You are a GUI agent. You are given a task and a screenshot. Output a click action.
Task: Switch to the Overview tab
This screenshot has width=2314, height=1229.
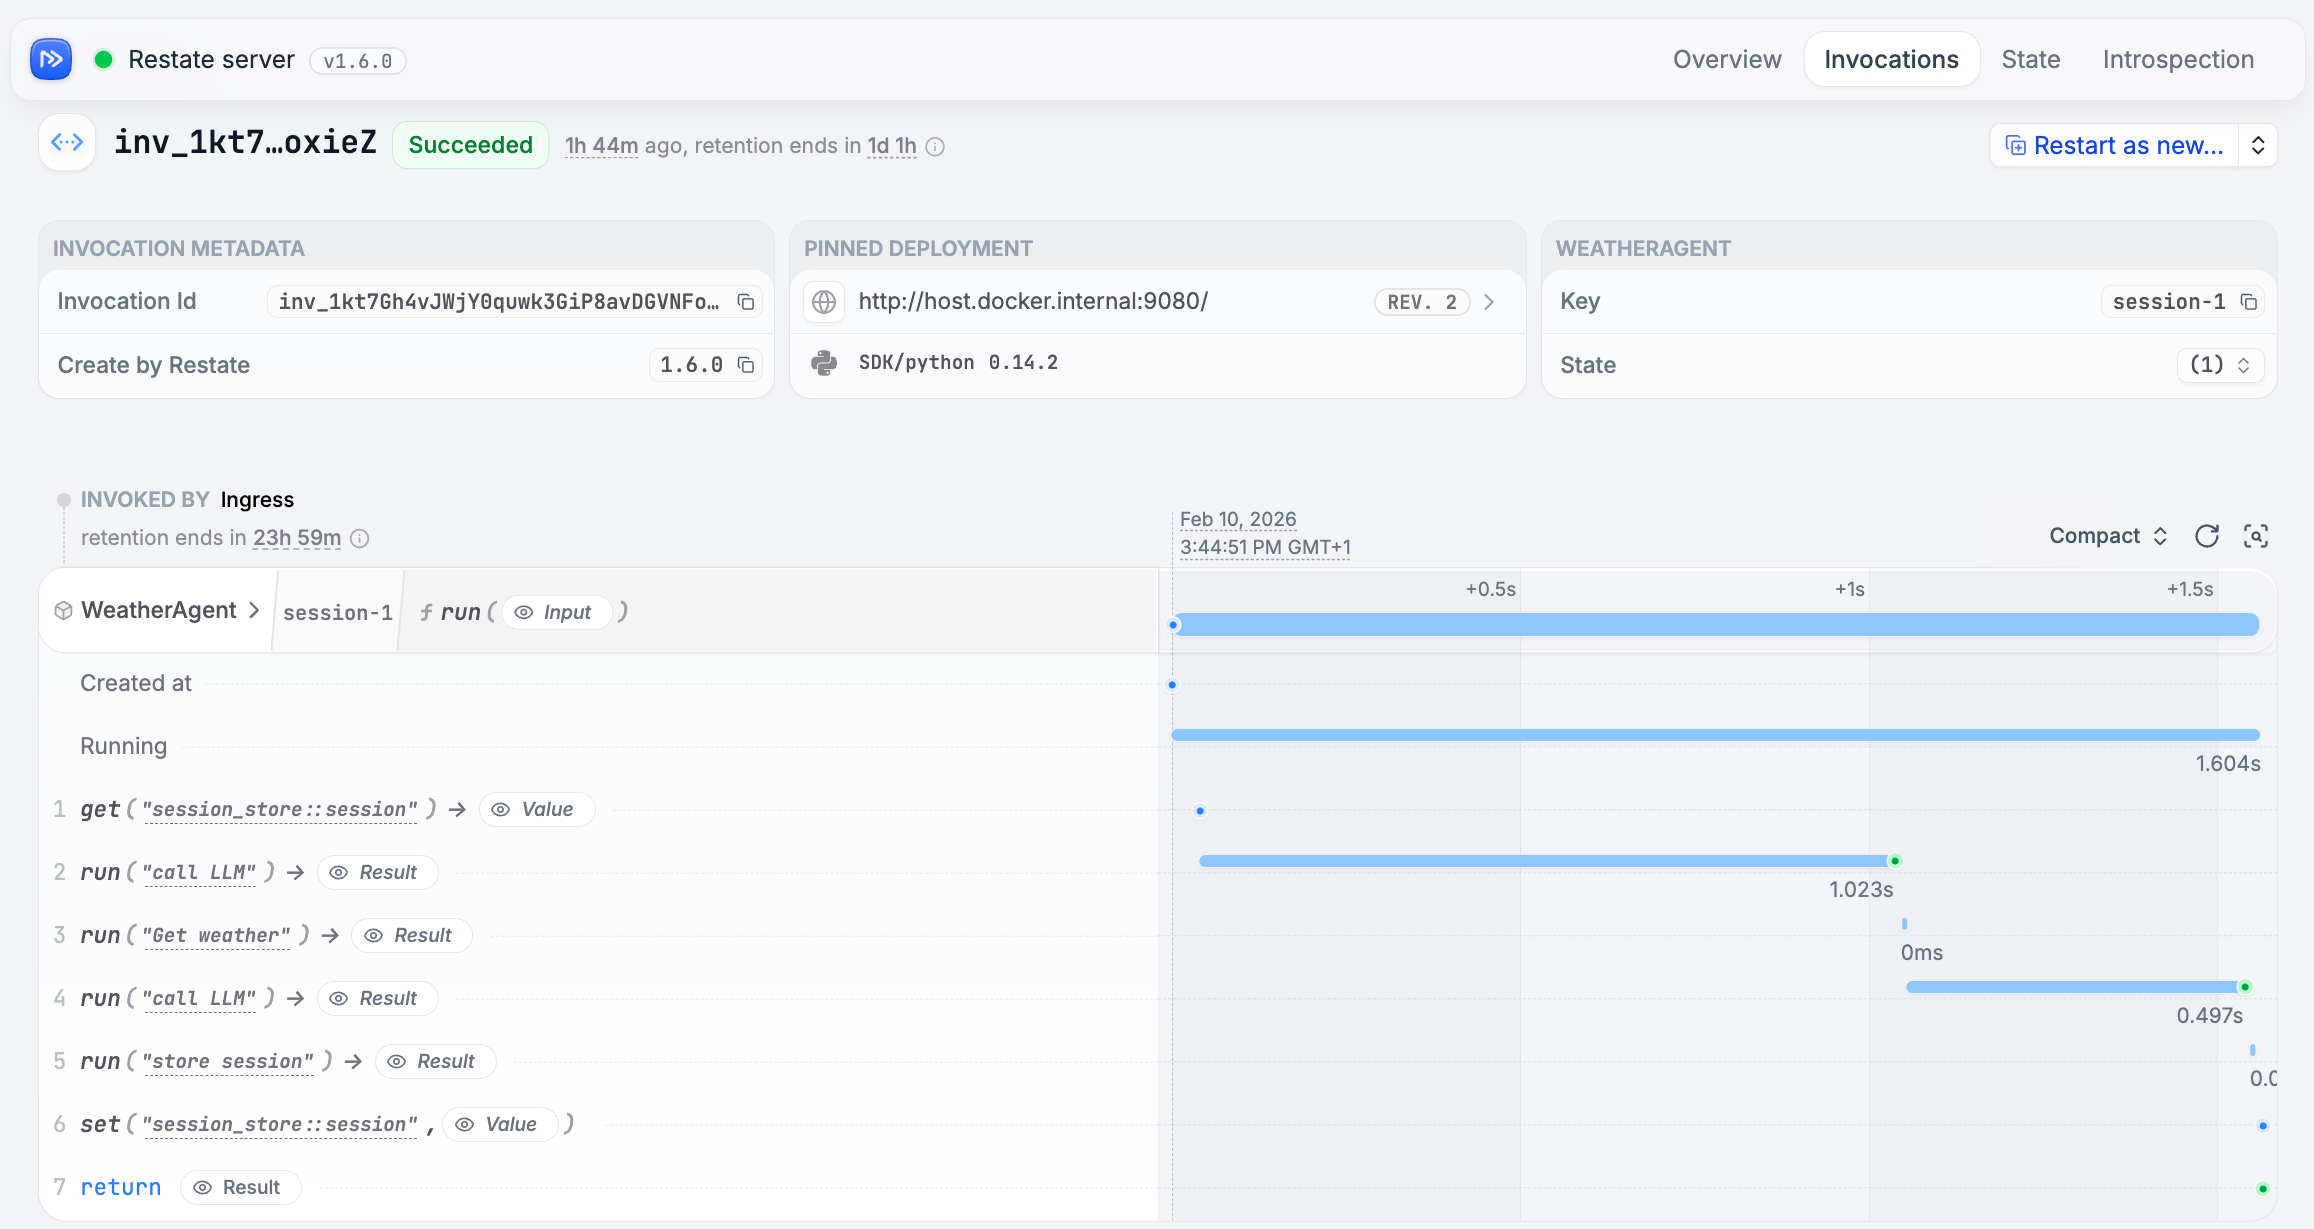(x=1727, y=60)
